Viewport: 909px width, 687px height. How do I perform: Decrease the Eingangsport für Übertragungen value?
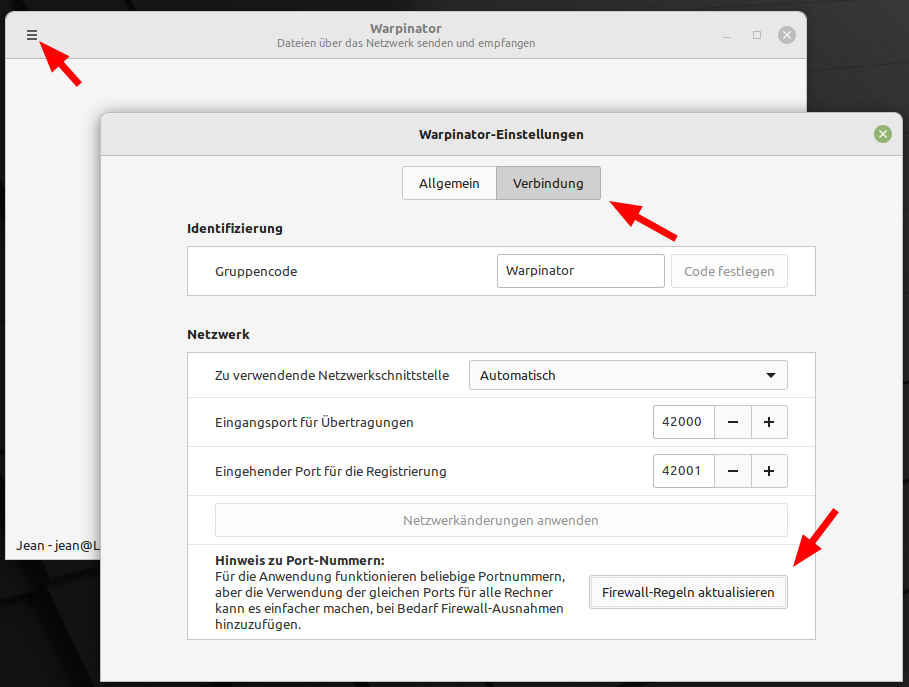(x=733, y=422)
